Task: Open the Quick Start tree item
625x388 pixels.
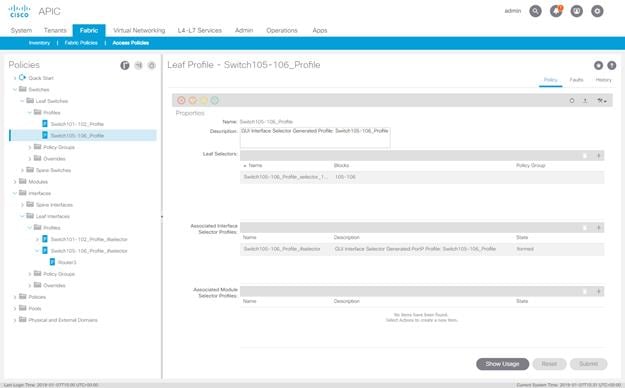Action: [41, 78]
